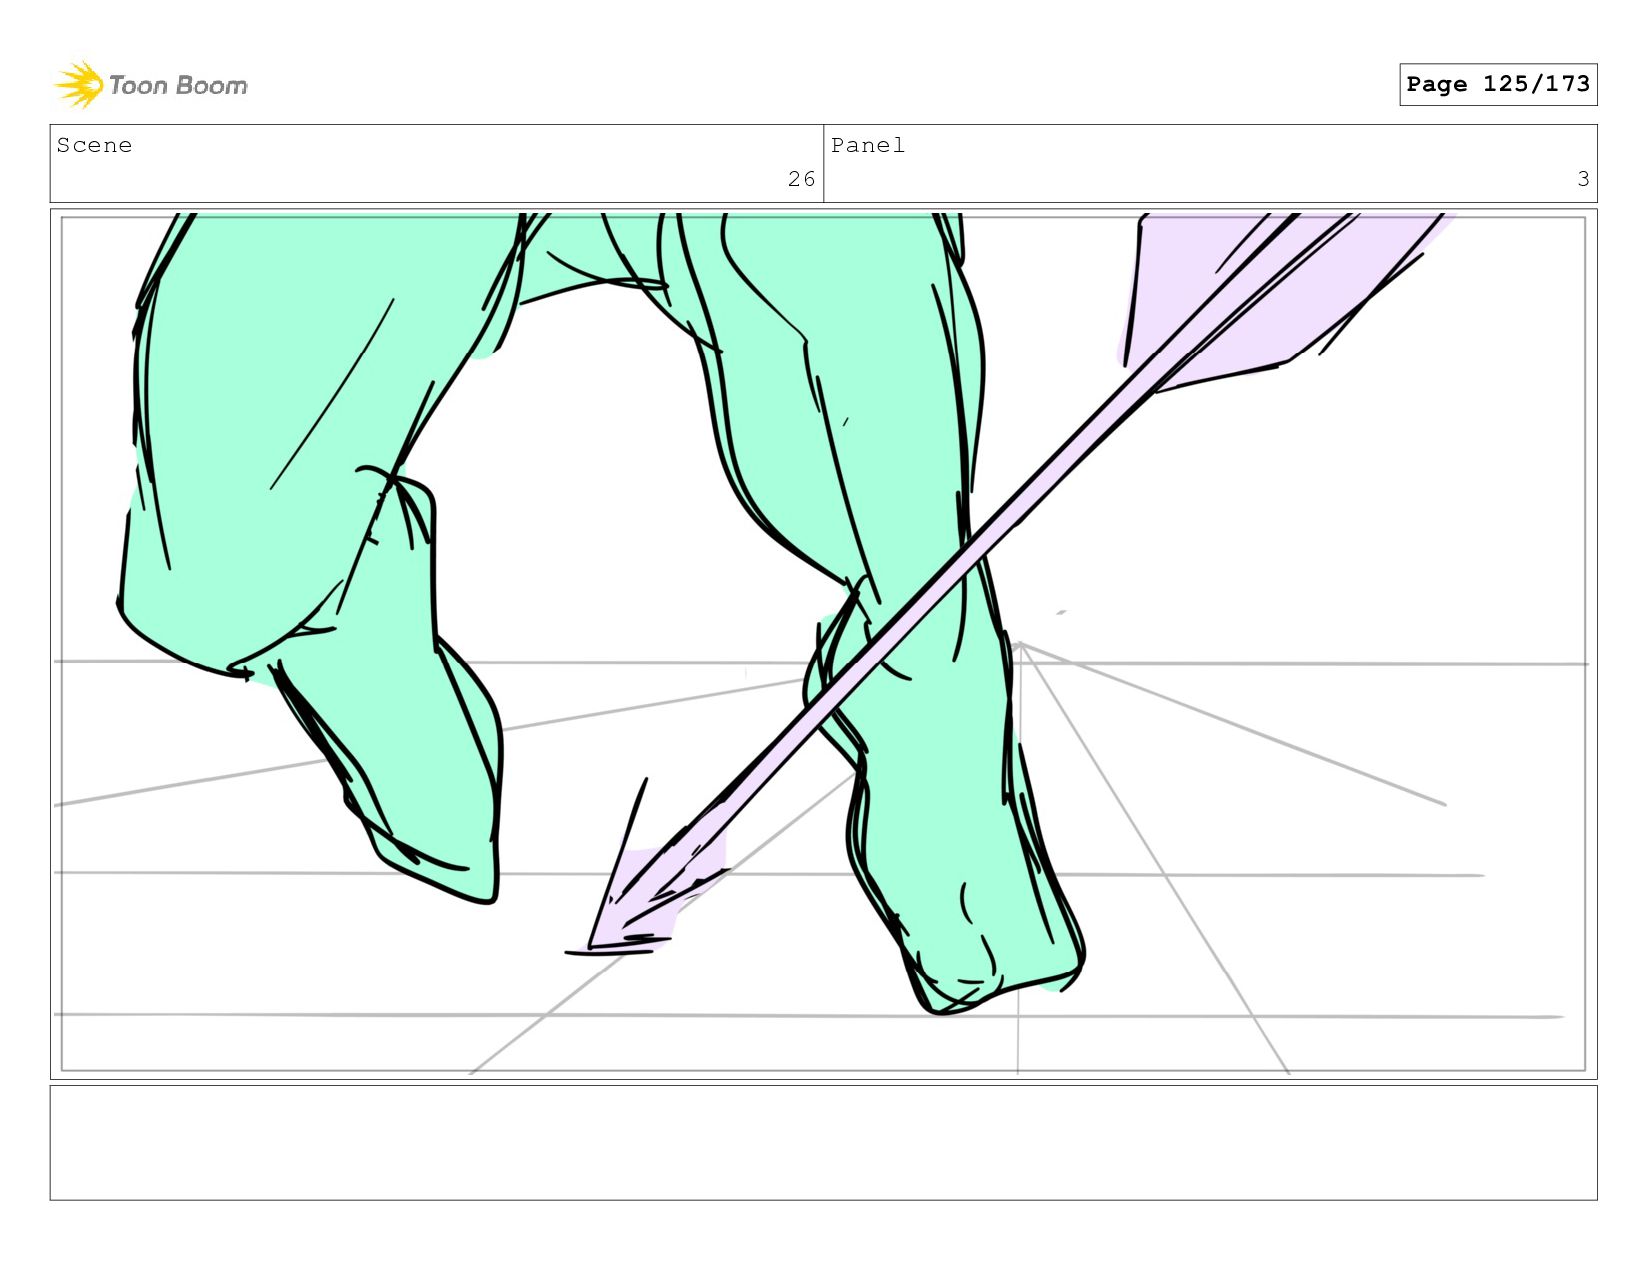The image size is (1650, 1275).
Task: Click the storyboard panel drawing
Action: [823, 643]
